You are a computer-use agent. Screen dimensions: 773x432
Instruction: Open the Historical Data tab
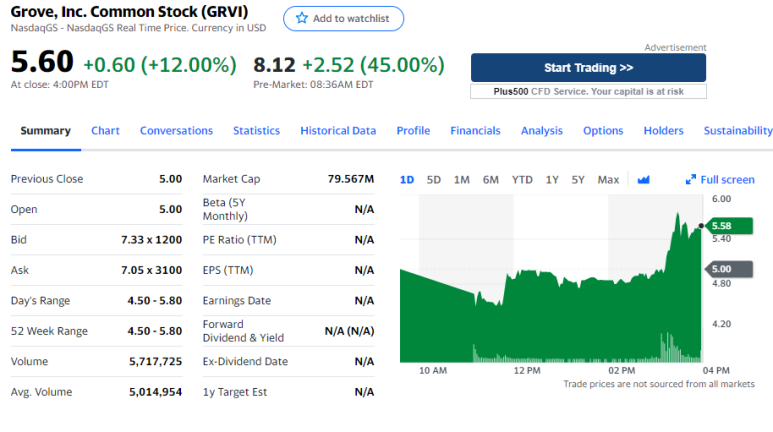(338, 131)
